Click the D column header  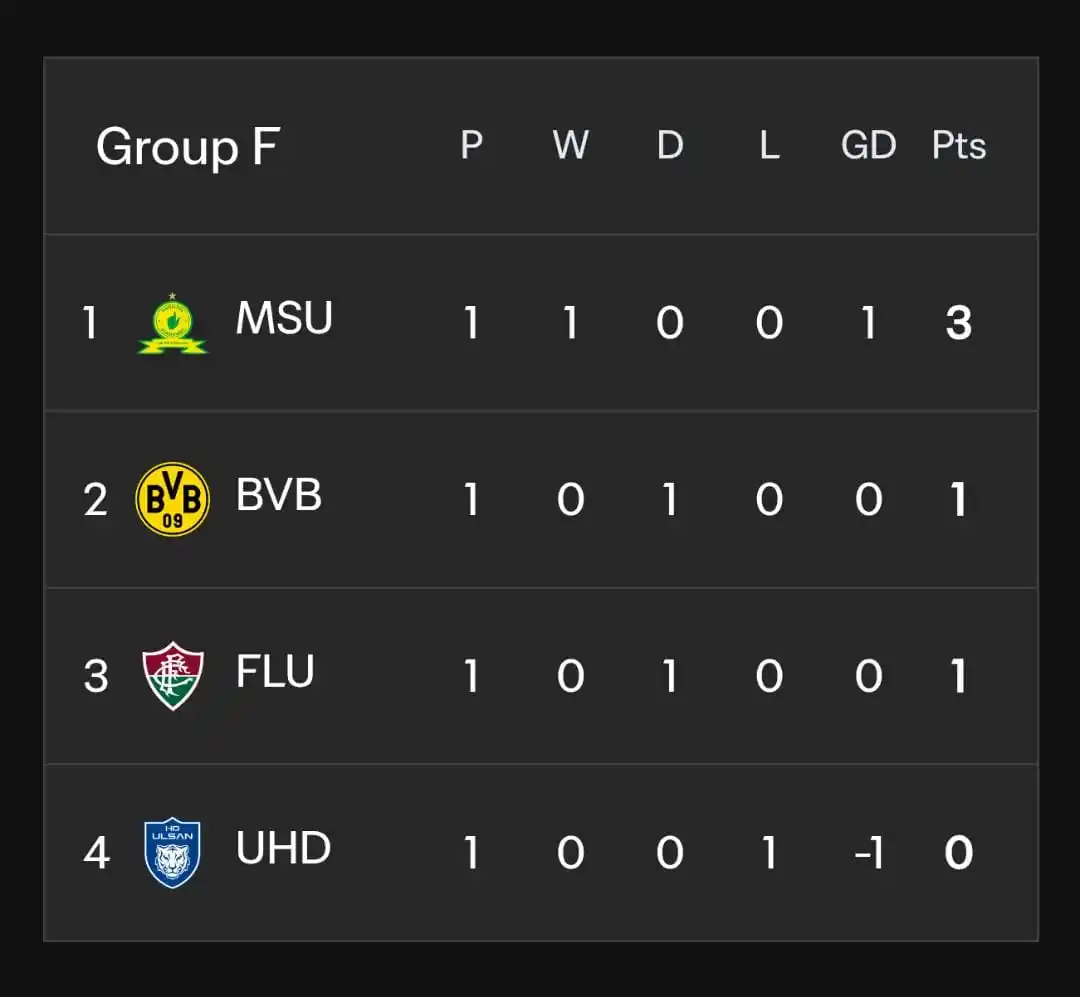pyautogui.click(x=670, y=145)
